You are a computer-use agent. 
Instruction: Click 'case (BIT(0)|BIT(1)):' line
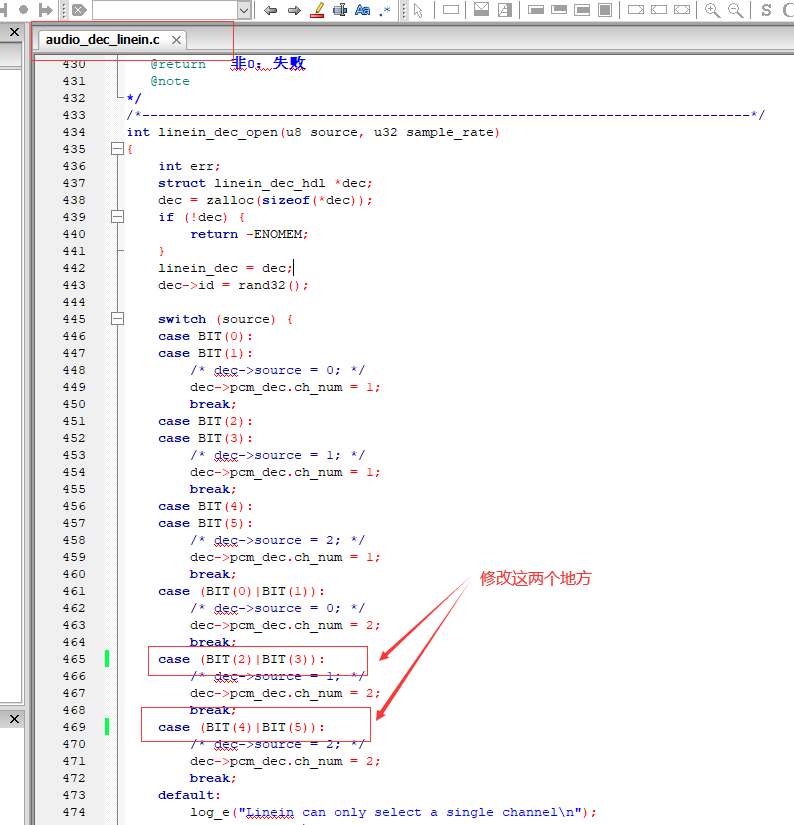click(241, 591)
